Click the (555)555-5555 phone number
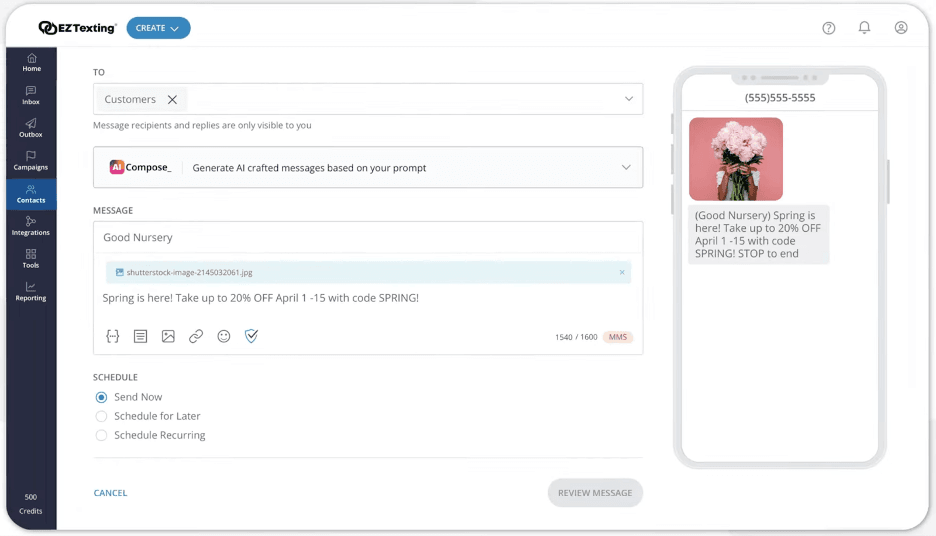The image size is (936, 536). pos(780,98)
